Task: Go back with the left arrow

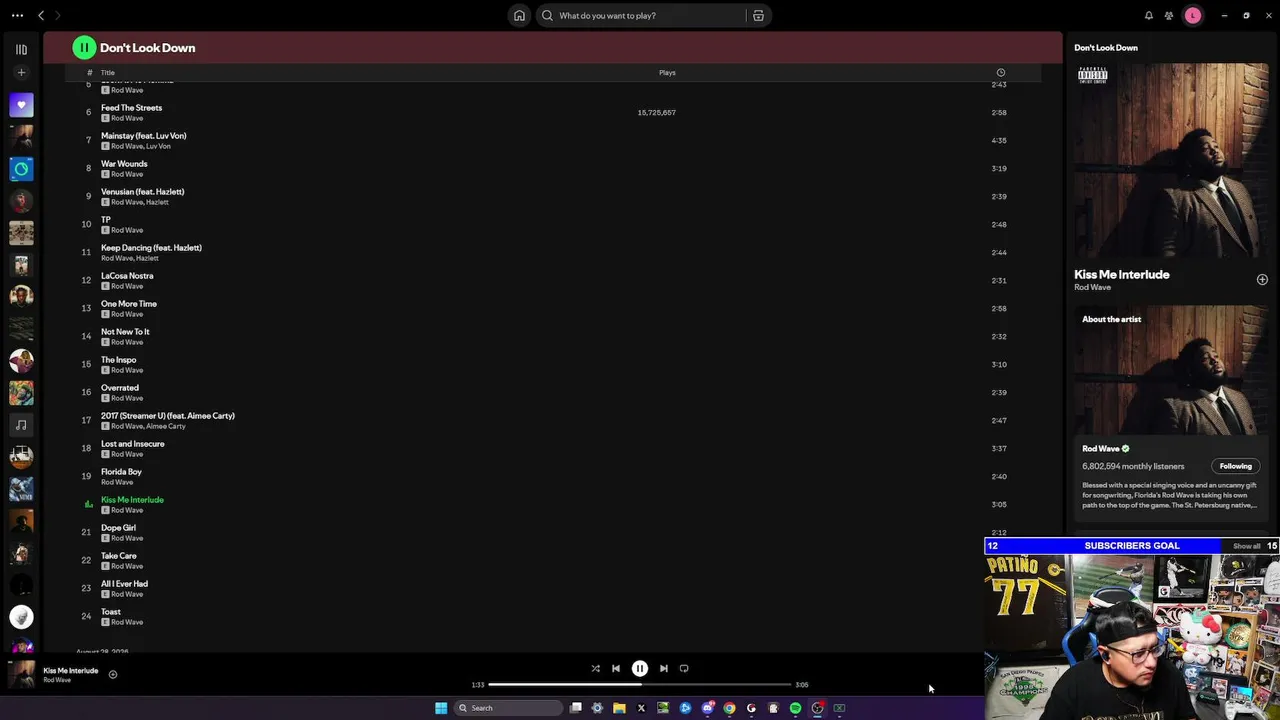Action: [x=41, y=15]
